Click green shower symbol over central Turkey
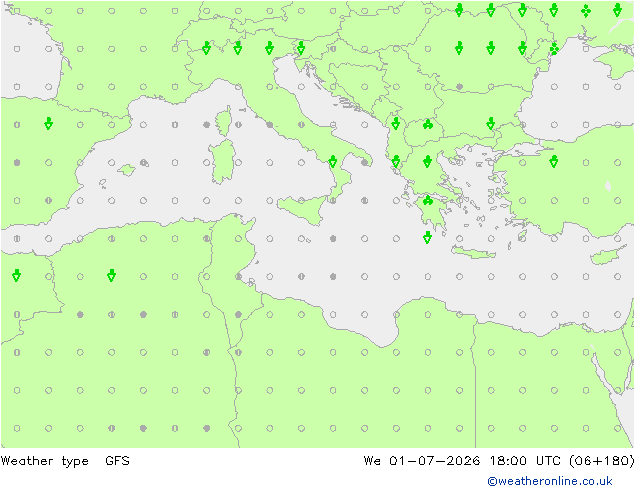The height and width of the screenshot is (490, 634). tap(554, 161)
